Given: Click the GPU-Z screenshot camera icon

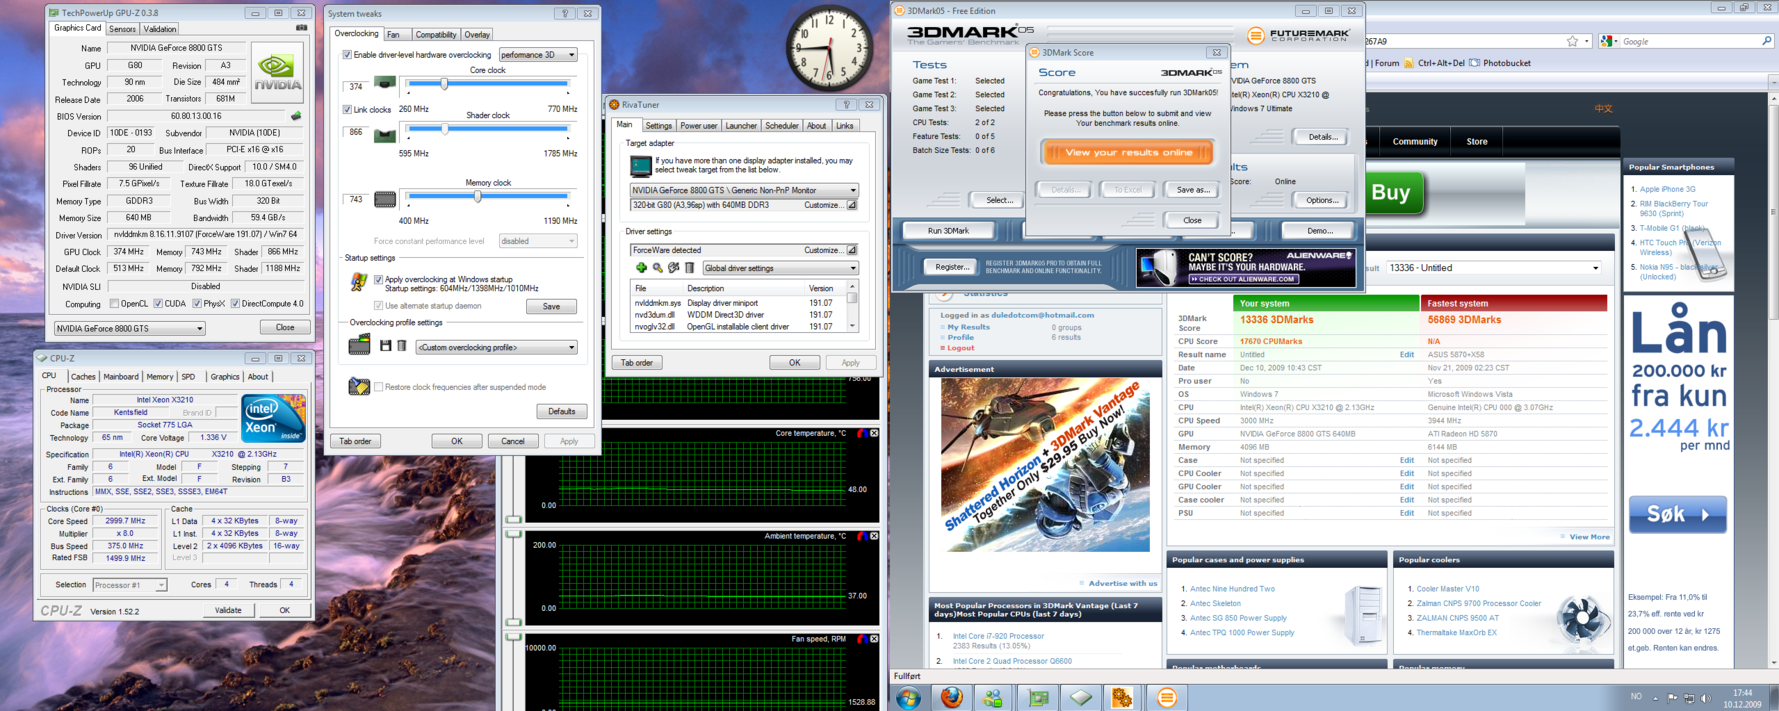Looking at the screenshot, I should click(x=301, y=28).
